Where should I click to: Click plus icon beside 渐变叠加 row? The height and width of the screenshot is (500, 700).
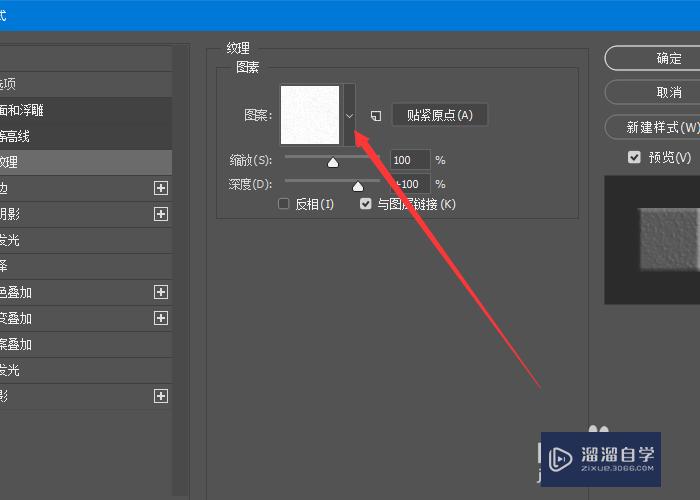tap(161, 318)
